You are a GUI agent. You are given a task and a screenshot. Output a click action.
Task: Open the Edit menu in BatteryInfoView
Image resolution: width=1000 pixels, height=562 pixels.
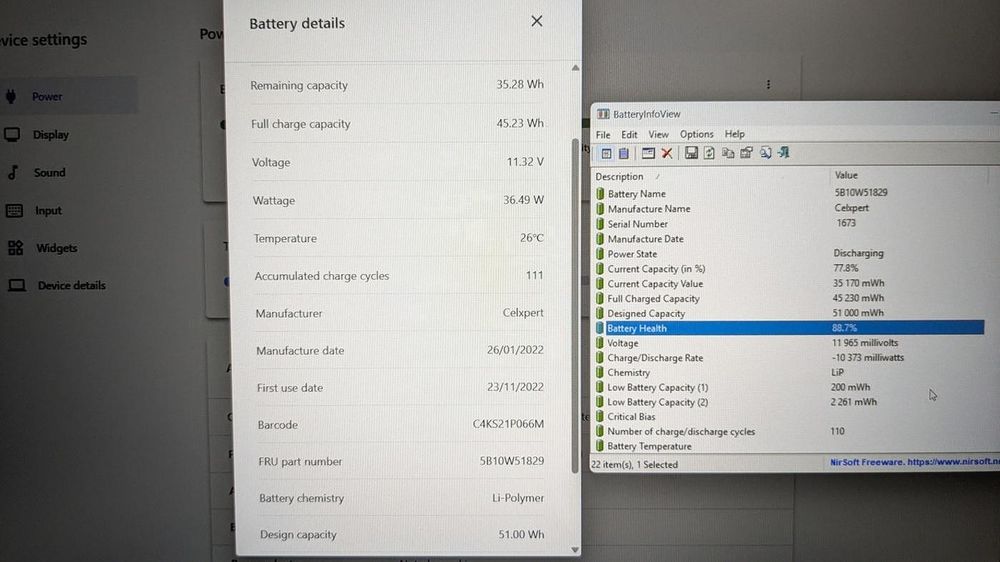pos(629,135)
